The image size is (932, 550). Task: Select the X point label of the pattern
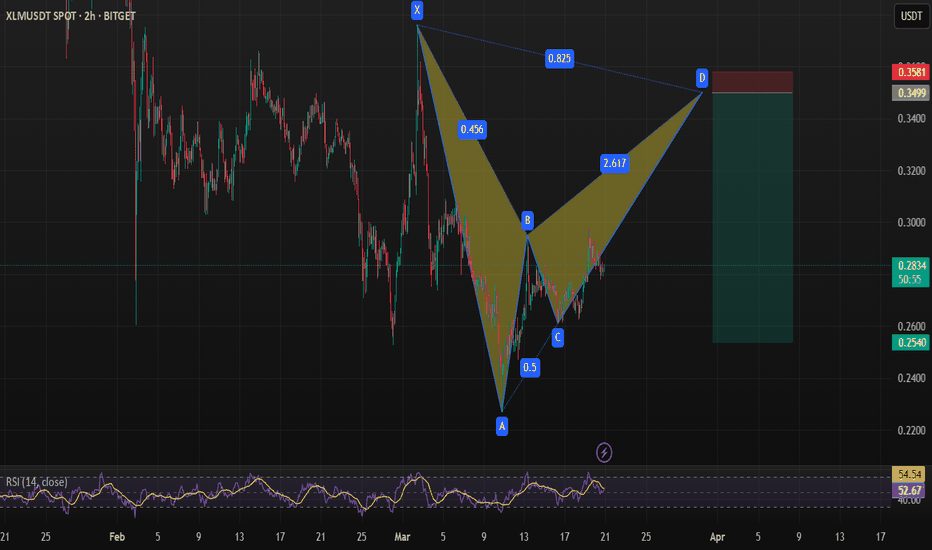pyautogui.click(x=417, y=10)
